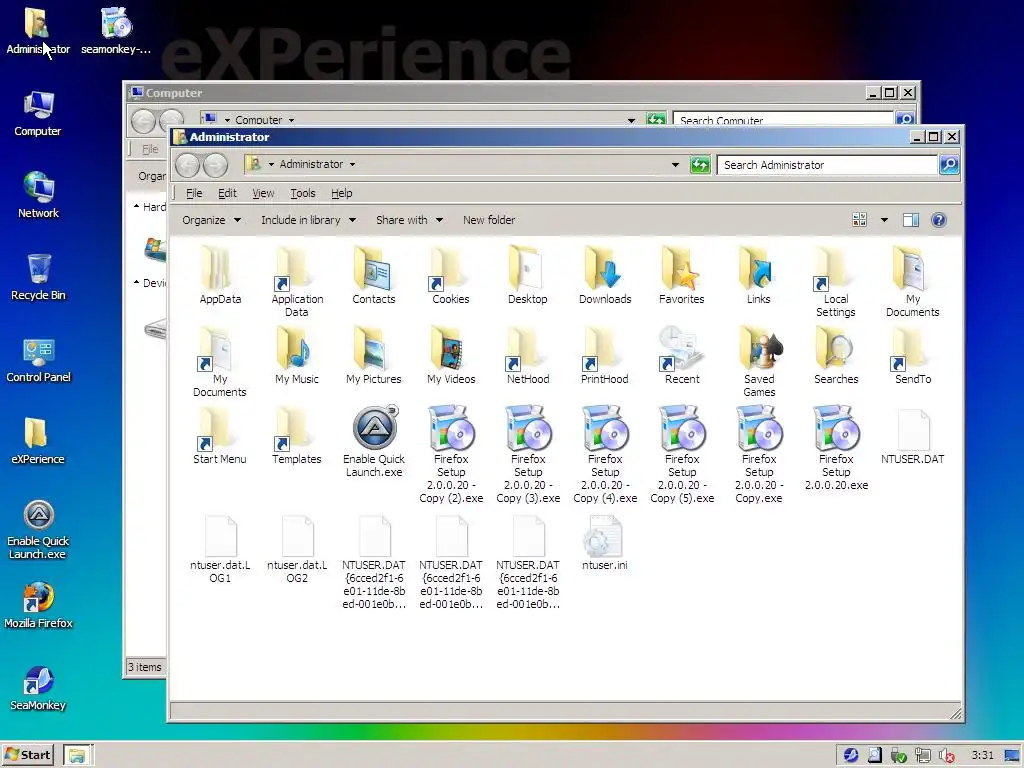Click the taskbar Explorer folder button
Image resolution: width=1024 pixels, height=768 pixels.
pos(78,755)
